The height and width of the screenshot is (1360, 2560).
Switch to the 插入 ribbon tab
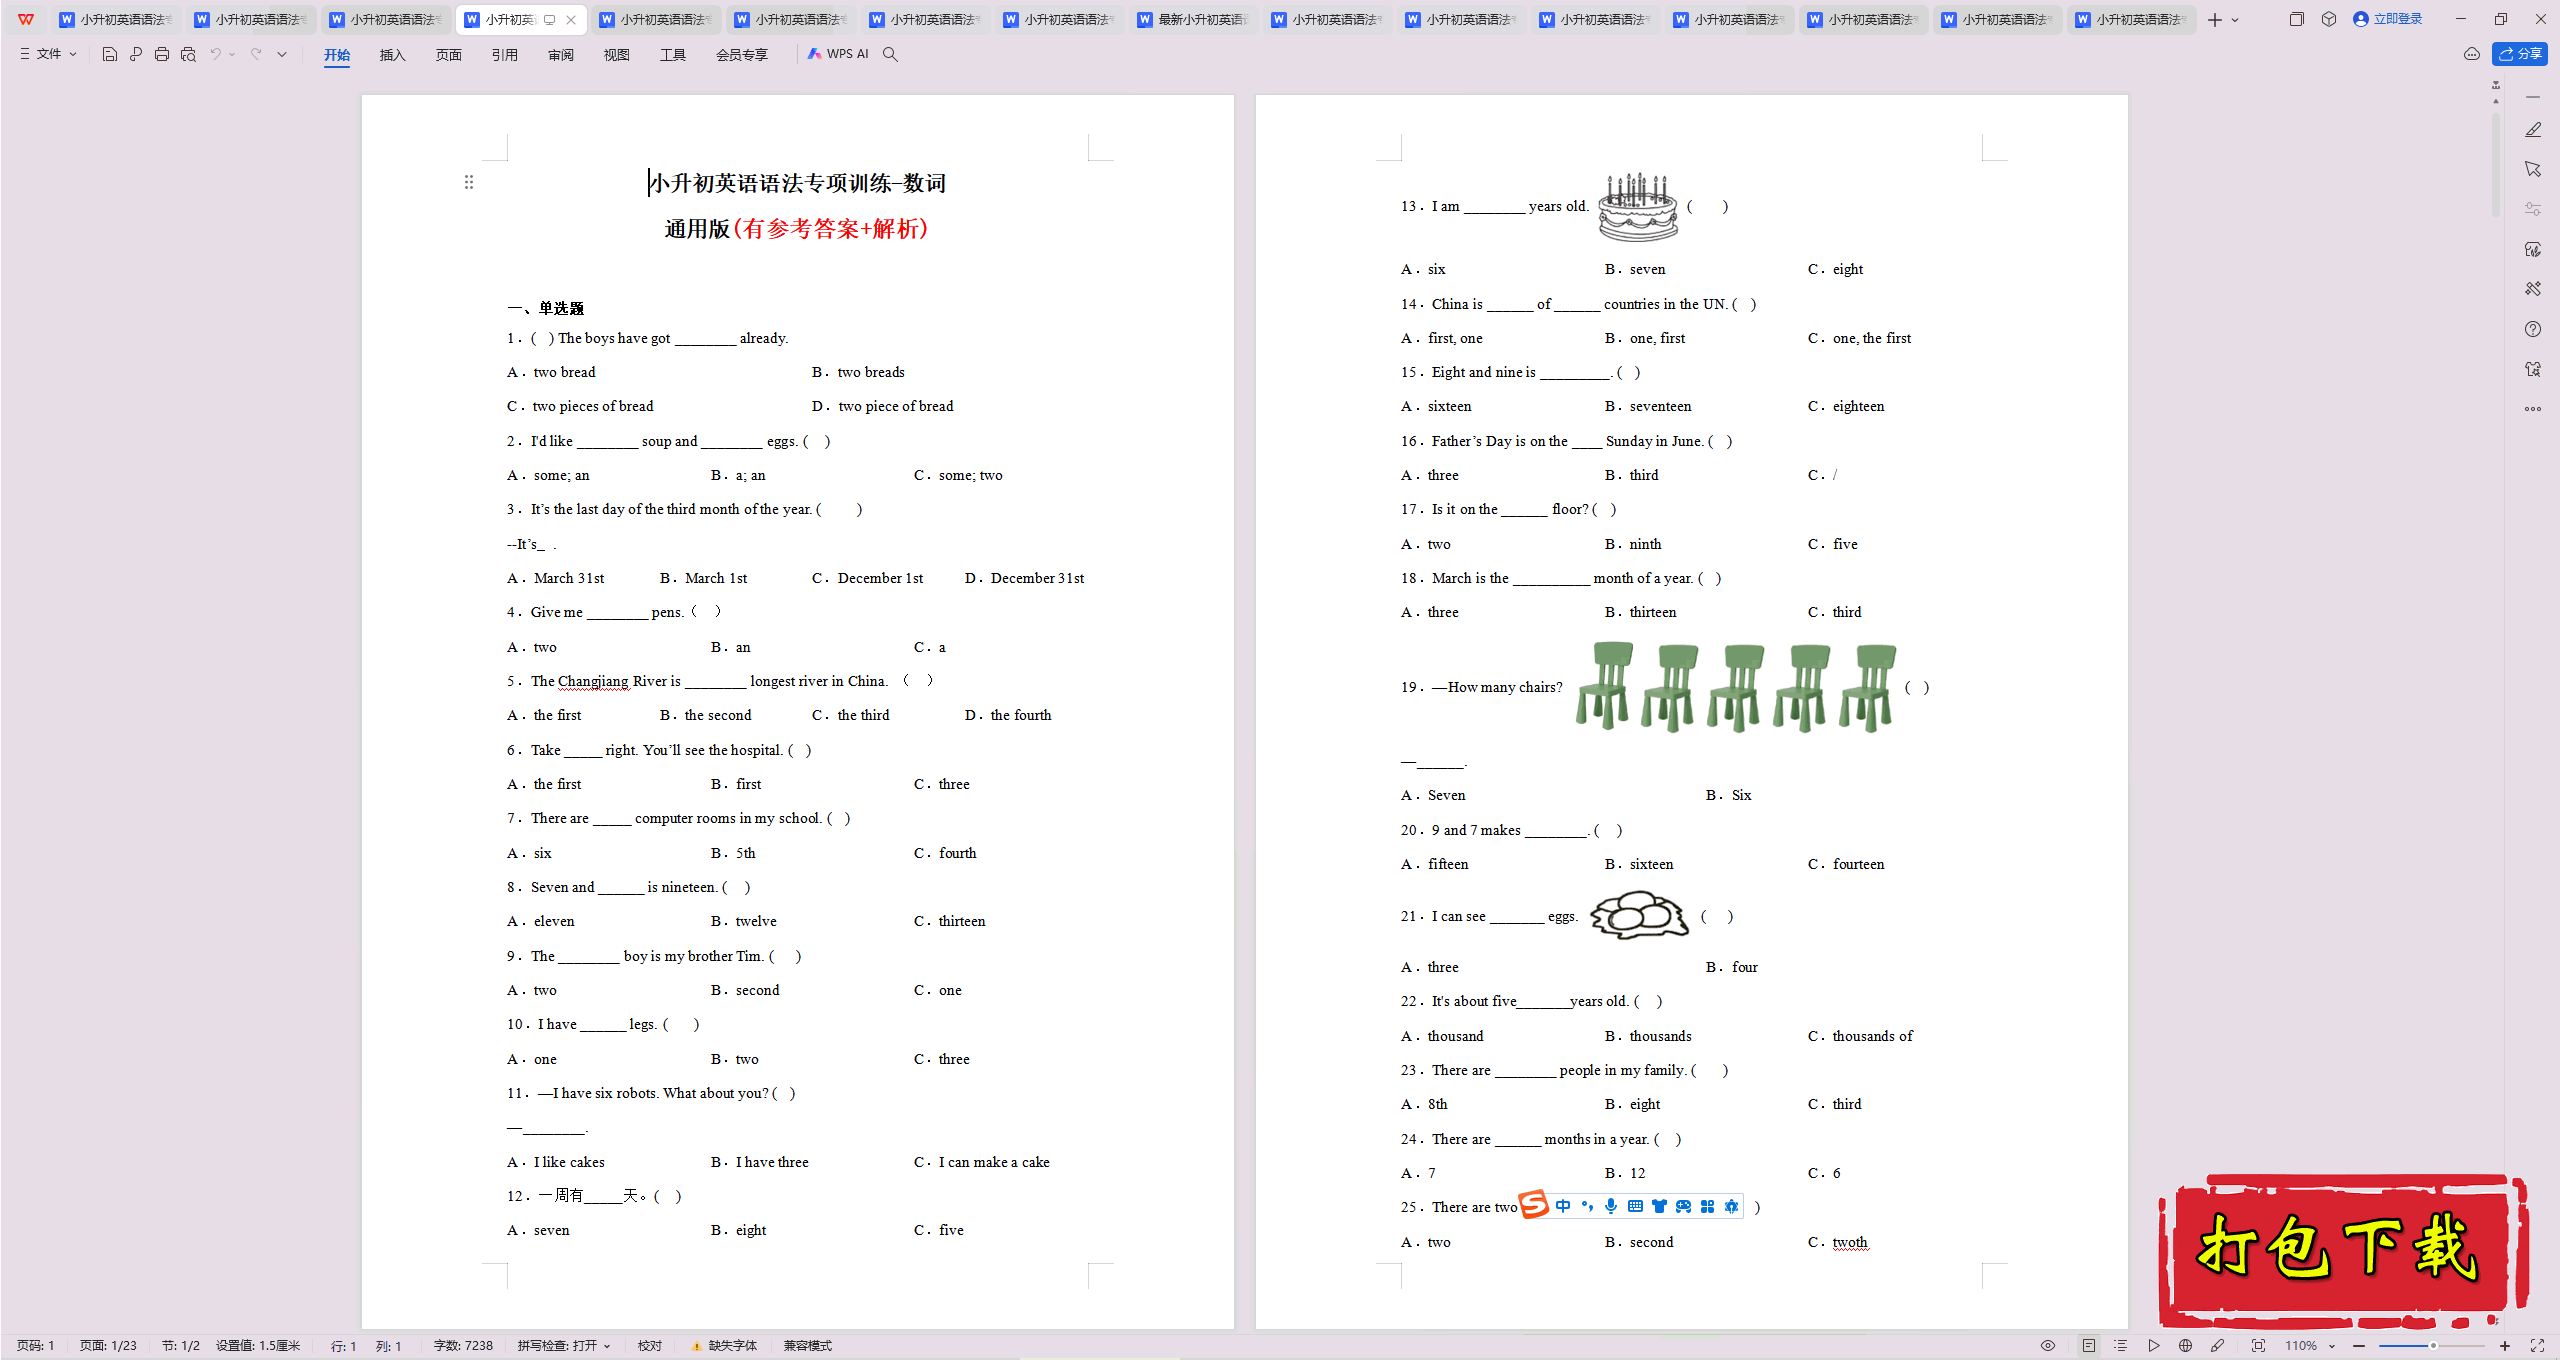click(x=392, y=55)
